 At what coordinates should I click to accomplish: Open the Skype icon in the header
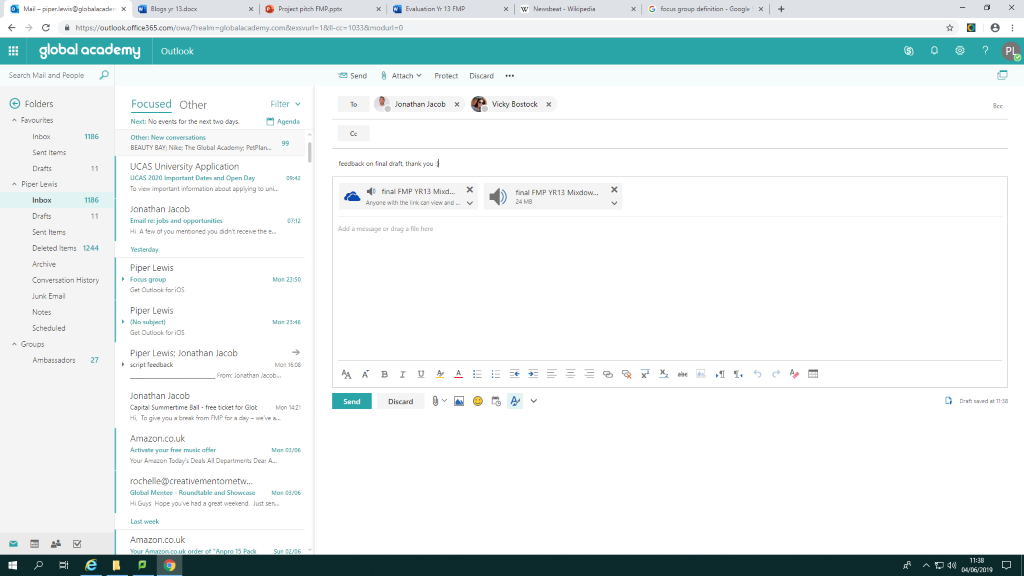click(x=908, y=50)
